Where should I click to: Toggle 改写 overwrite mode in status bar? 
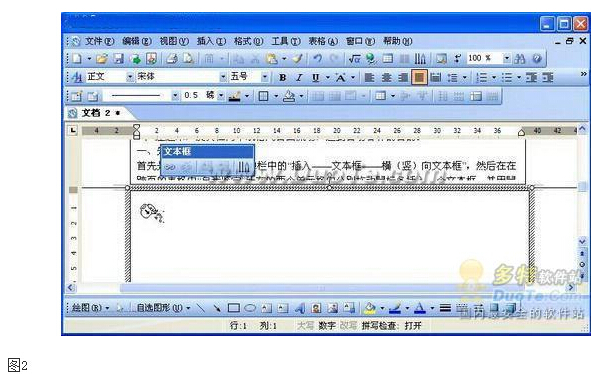(x=348, y=326)
